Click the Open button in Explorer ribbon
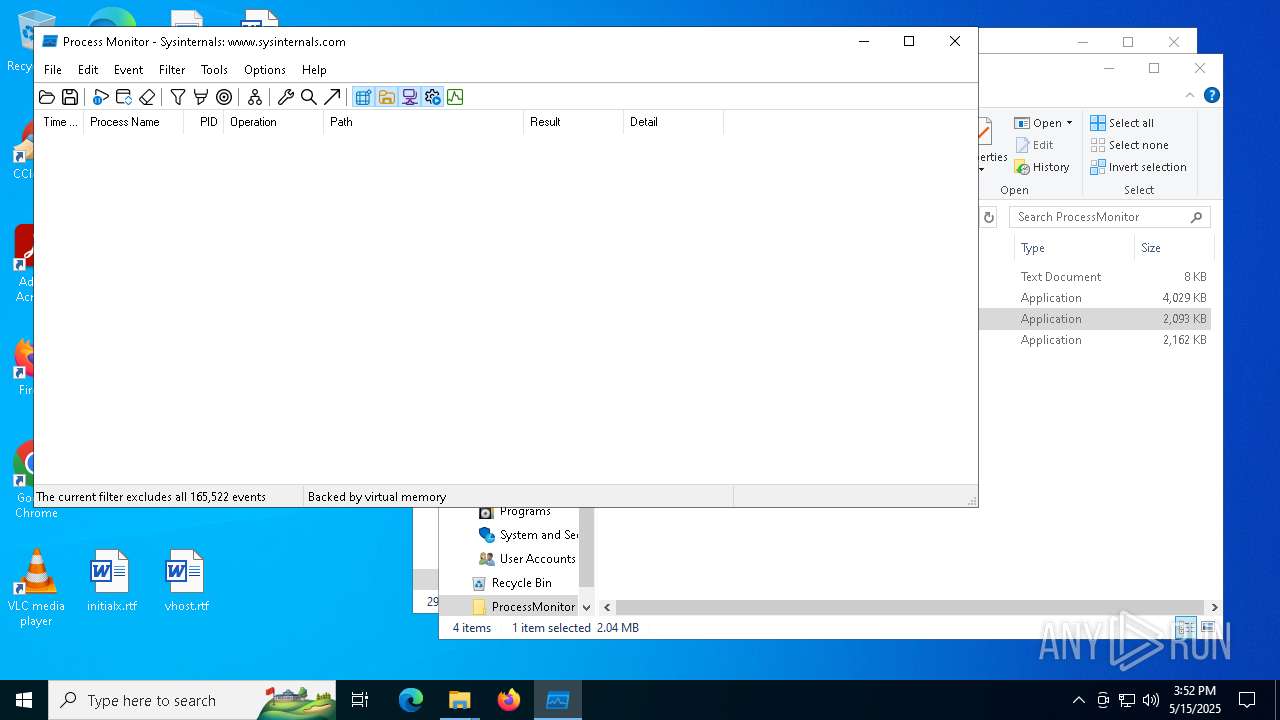Viewport: 1280px width, 720px height. tap(1037, 123)
